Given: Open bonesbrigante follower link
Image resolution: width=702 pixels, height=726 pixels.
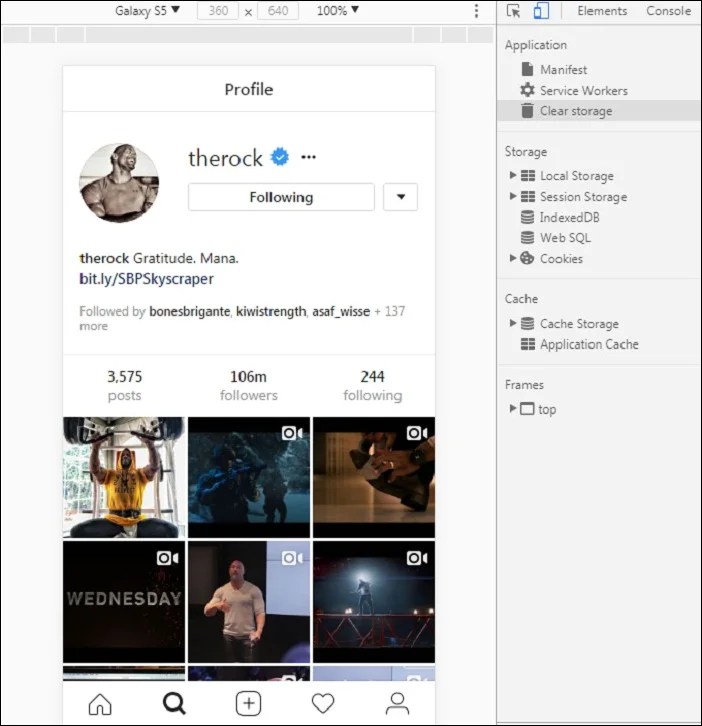Looking at the screenshot, I should tap(189, 312).
